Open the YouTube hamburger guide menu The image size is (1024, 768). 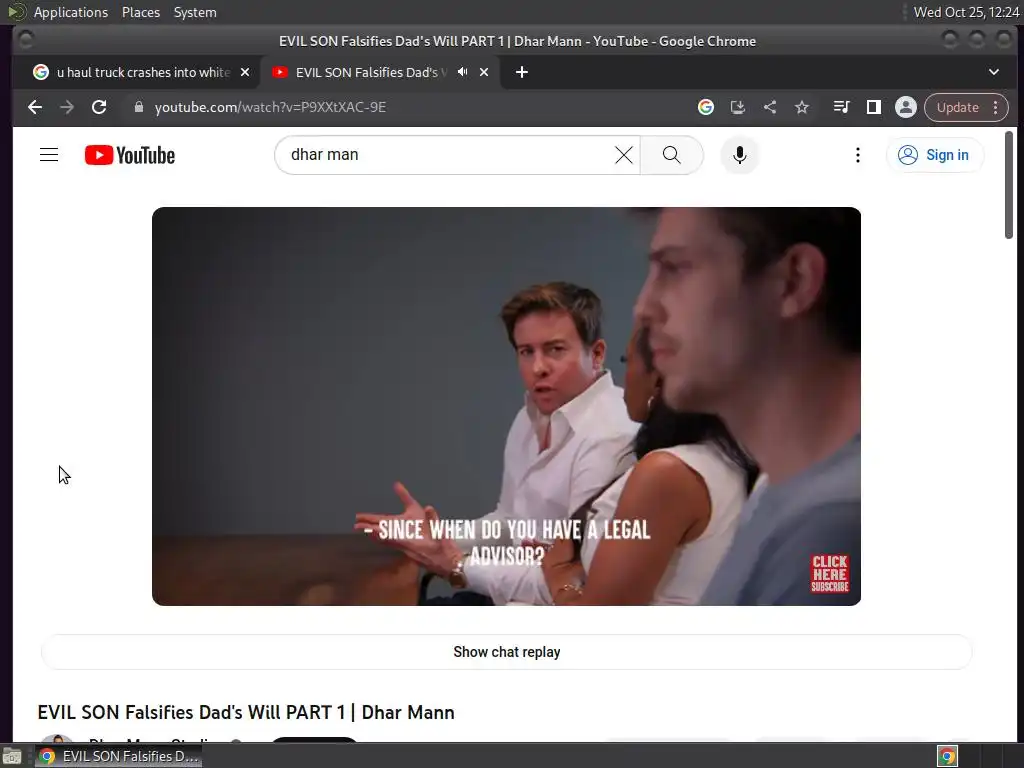[x=49, y=155]
